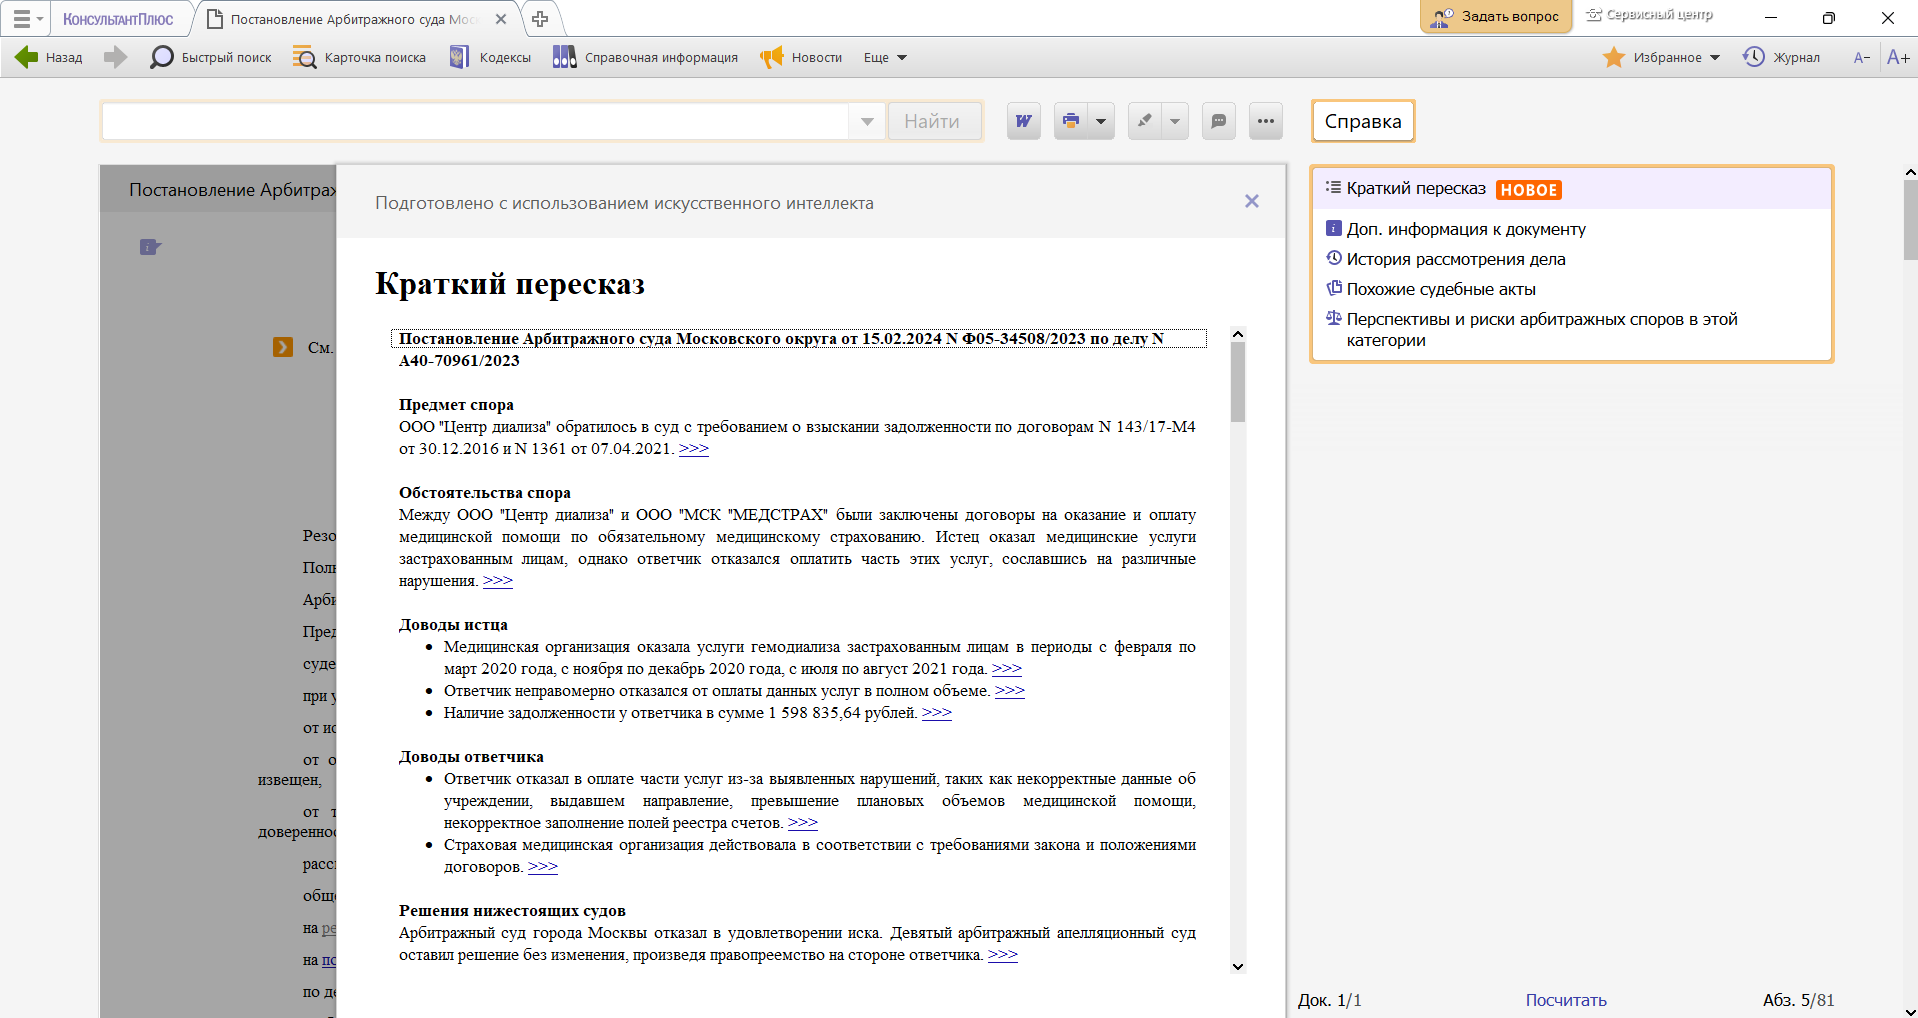Add a new tab with plus icon

coord(540,19)
